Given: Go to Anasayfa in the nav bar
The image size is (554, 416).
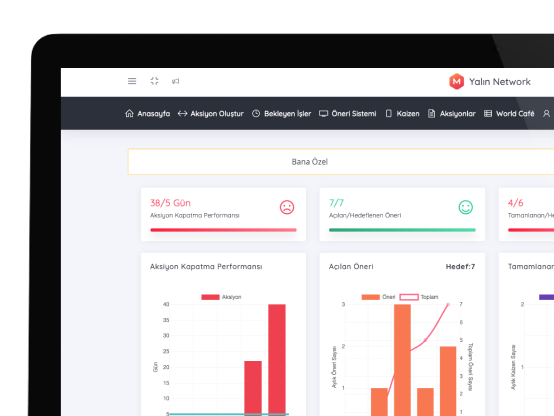Looking at the screenshot, I should tap(154, 114).
